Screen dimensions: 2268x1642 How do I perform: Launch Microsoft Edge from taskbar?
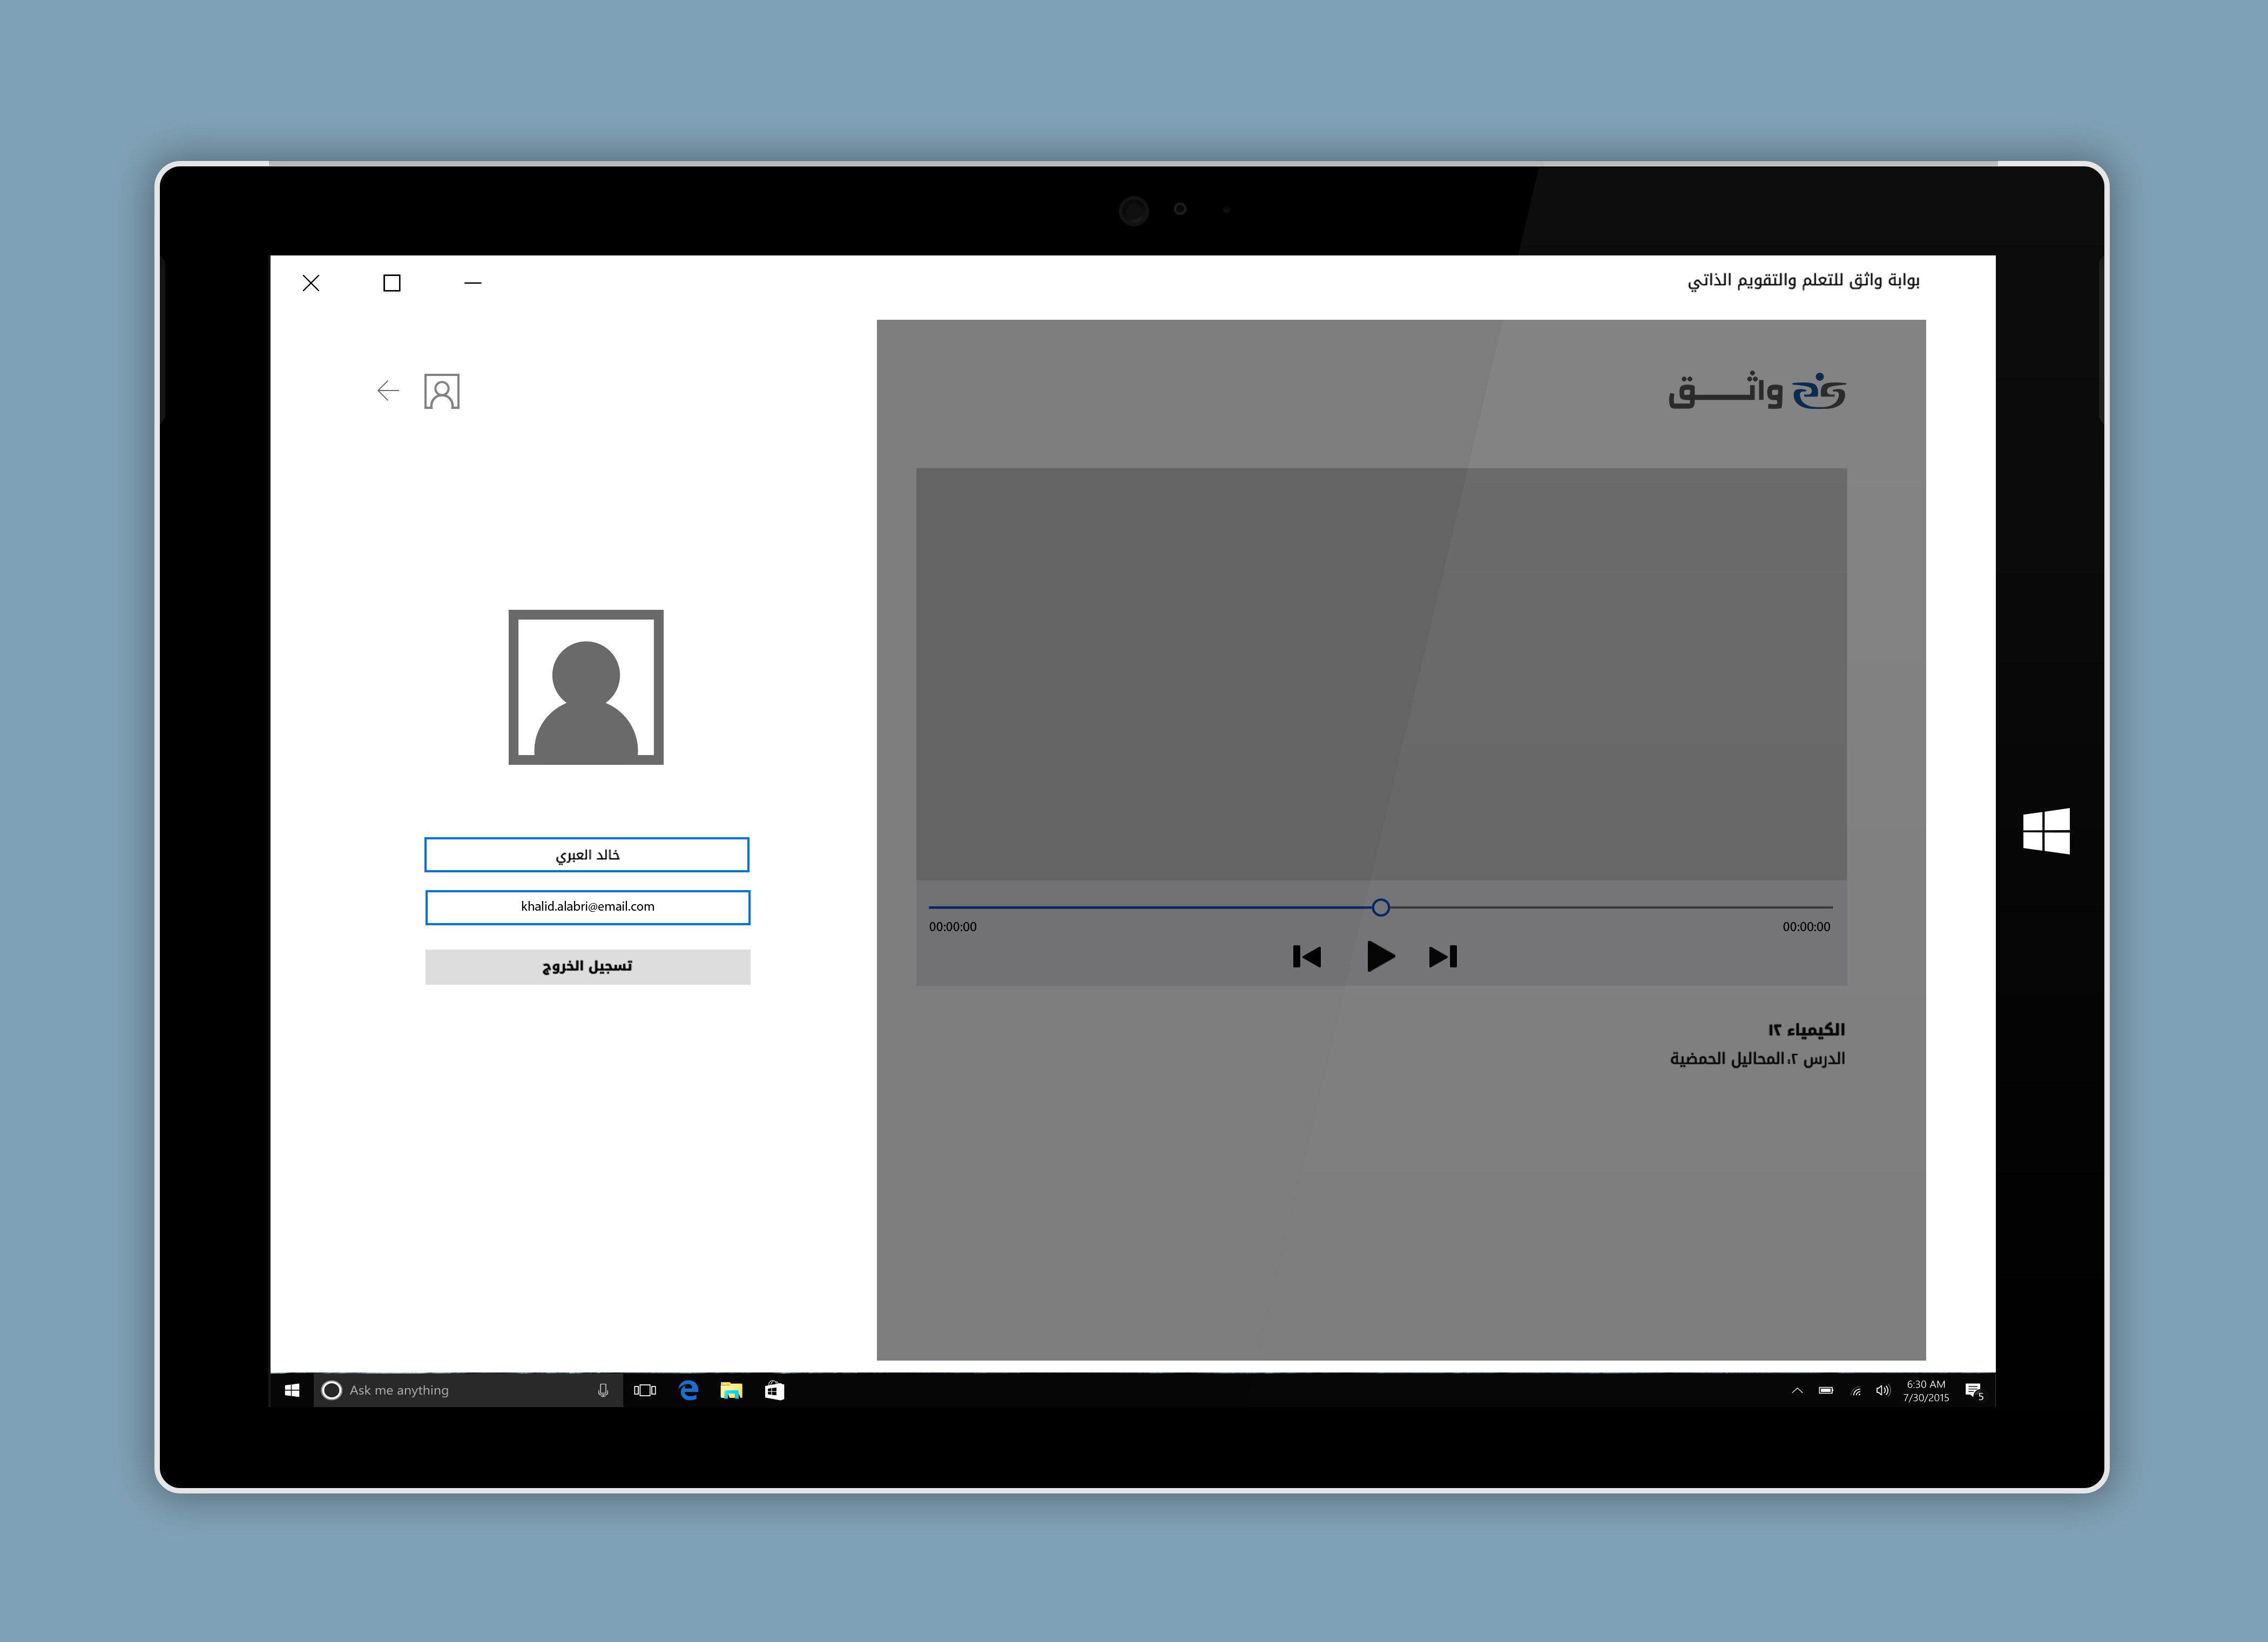coord(688,1390)
